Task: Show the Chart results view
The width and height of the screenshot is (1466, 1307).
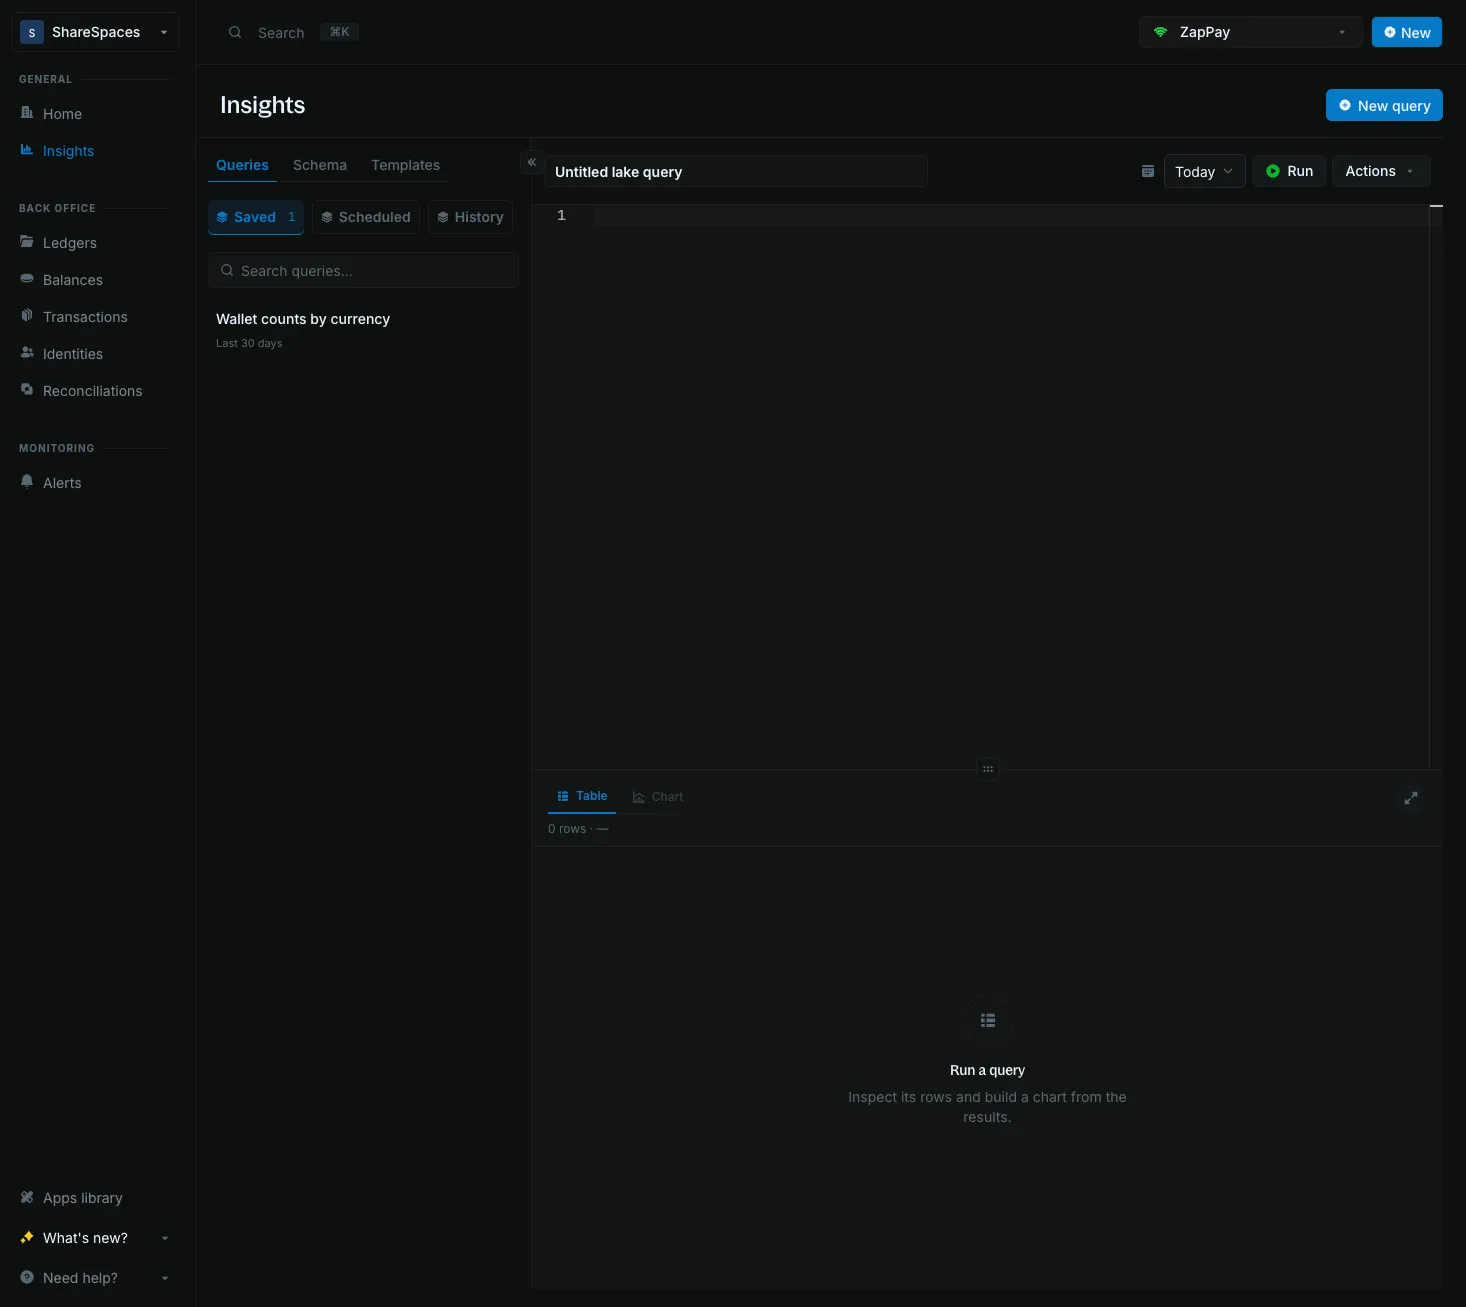Action: point(658,797)
